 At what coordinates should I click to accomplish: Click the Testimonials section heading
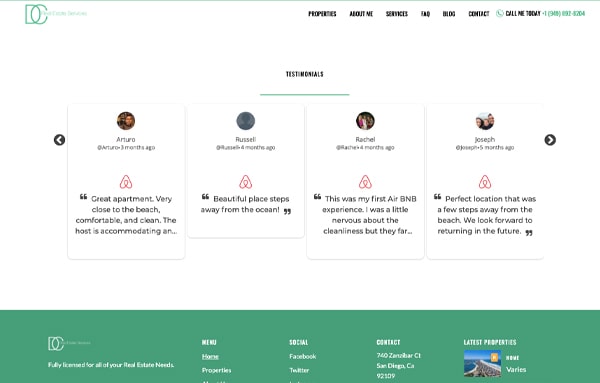[x=305, y=74]
